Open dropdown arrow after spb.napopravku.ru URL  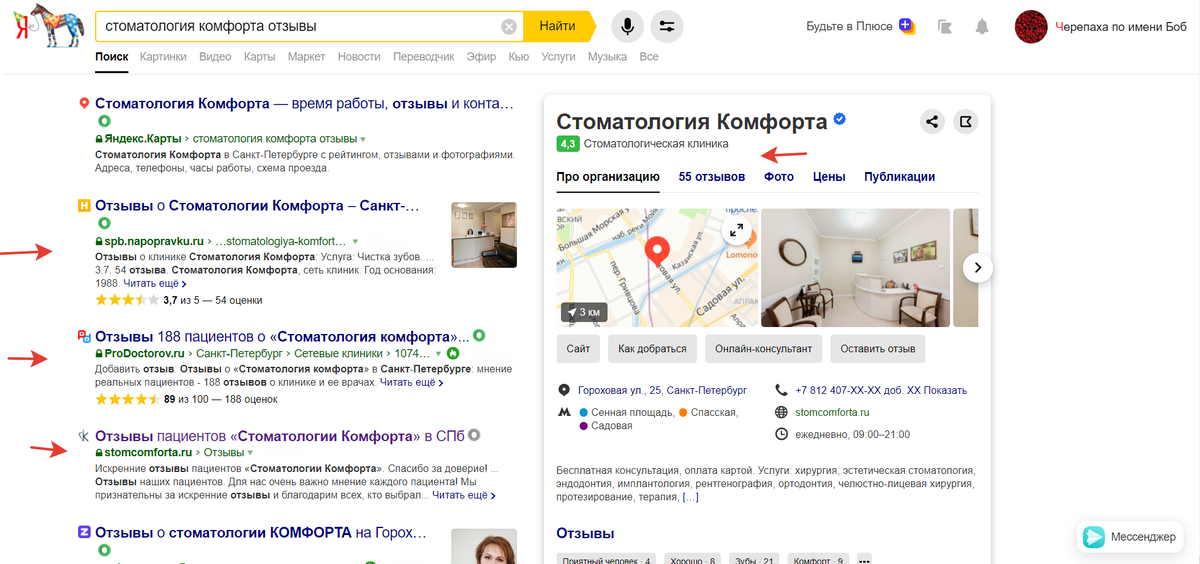pyautogui.click(x=355, y=242)
